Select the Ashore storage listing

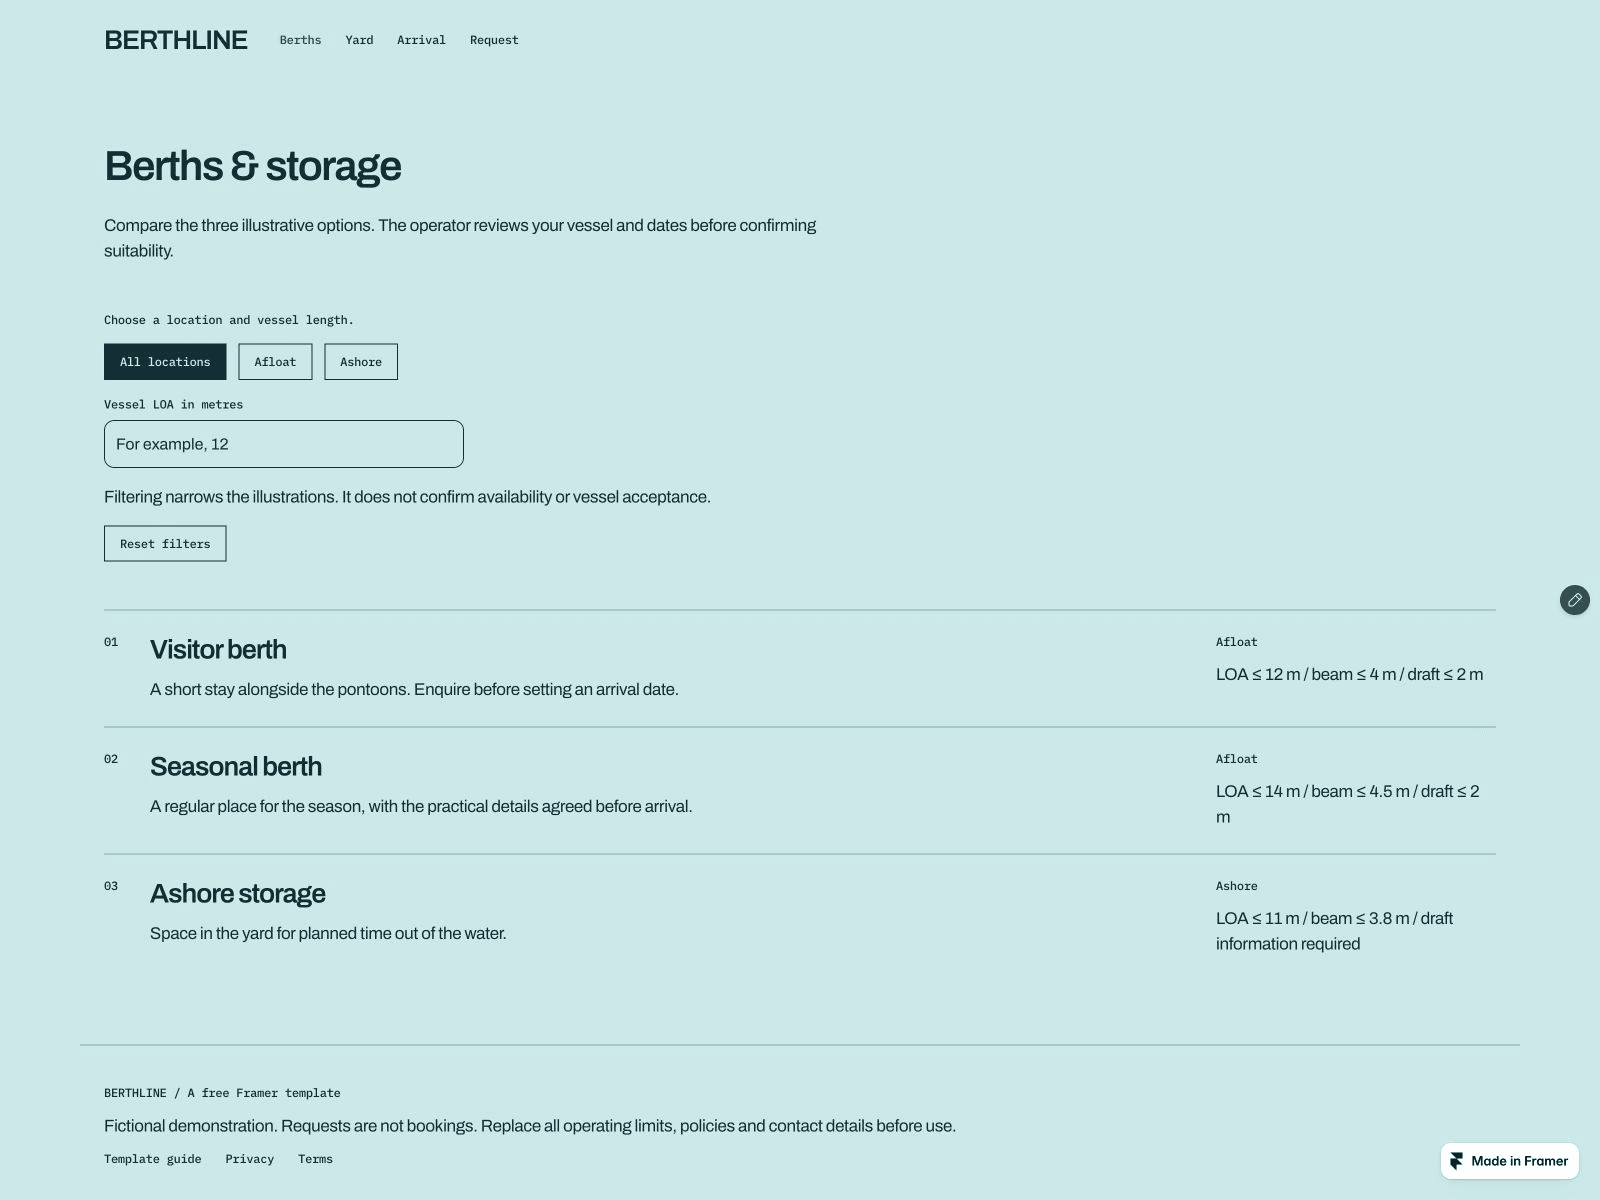coord(800,918)
